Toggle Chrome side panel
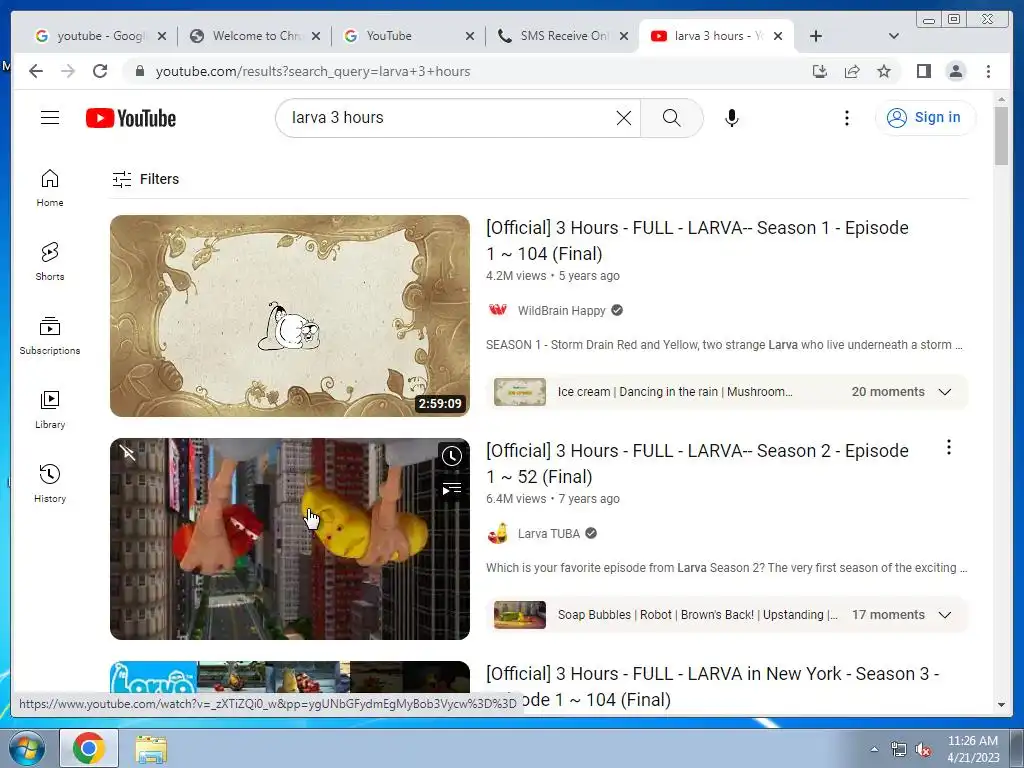Viewport: 1024px width, 768px height. click(923, 71)
